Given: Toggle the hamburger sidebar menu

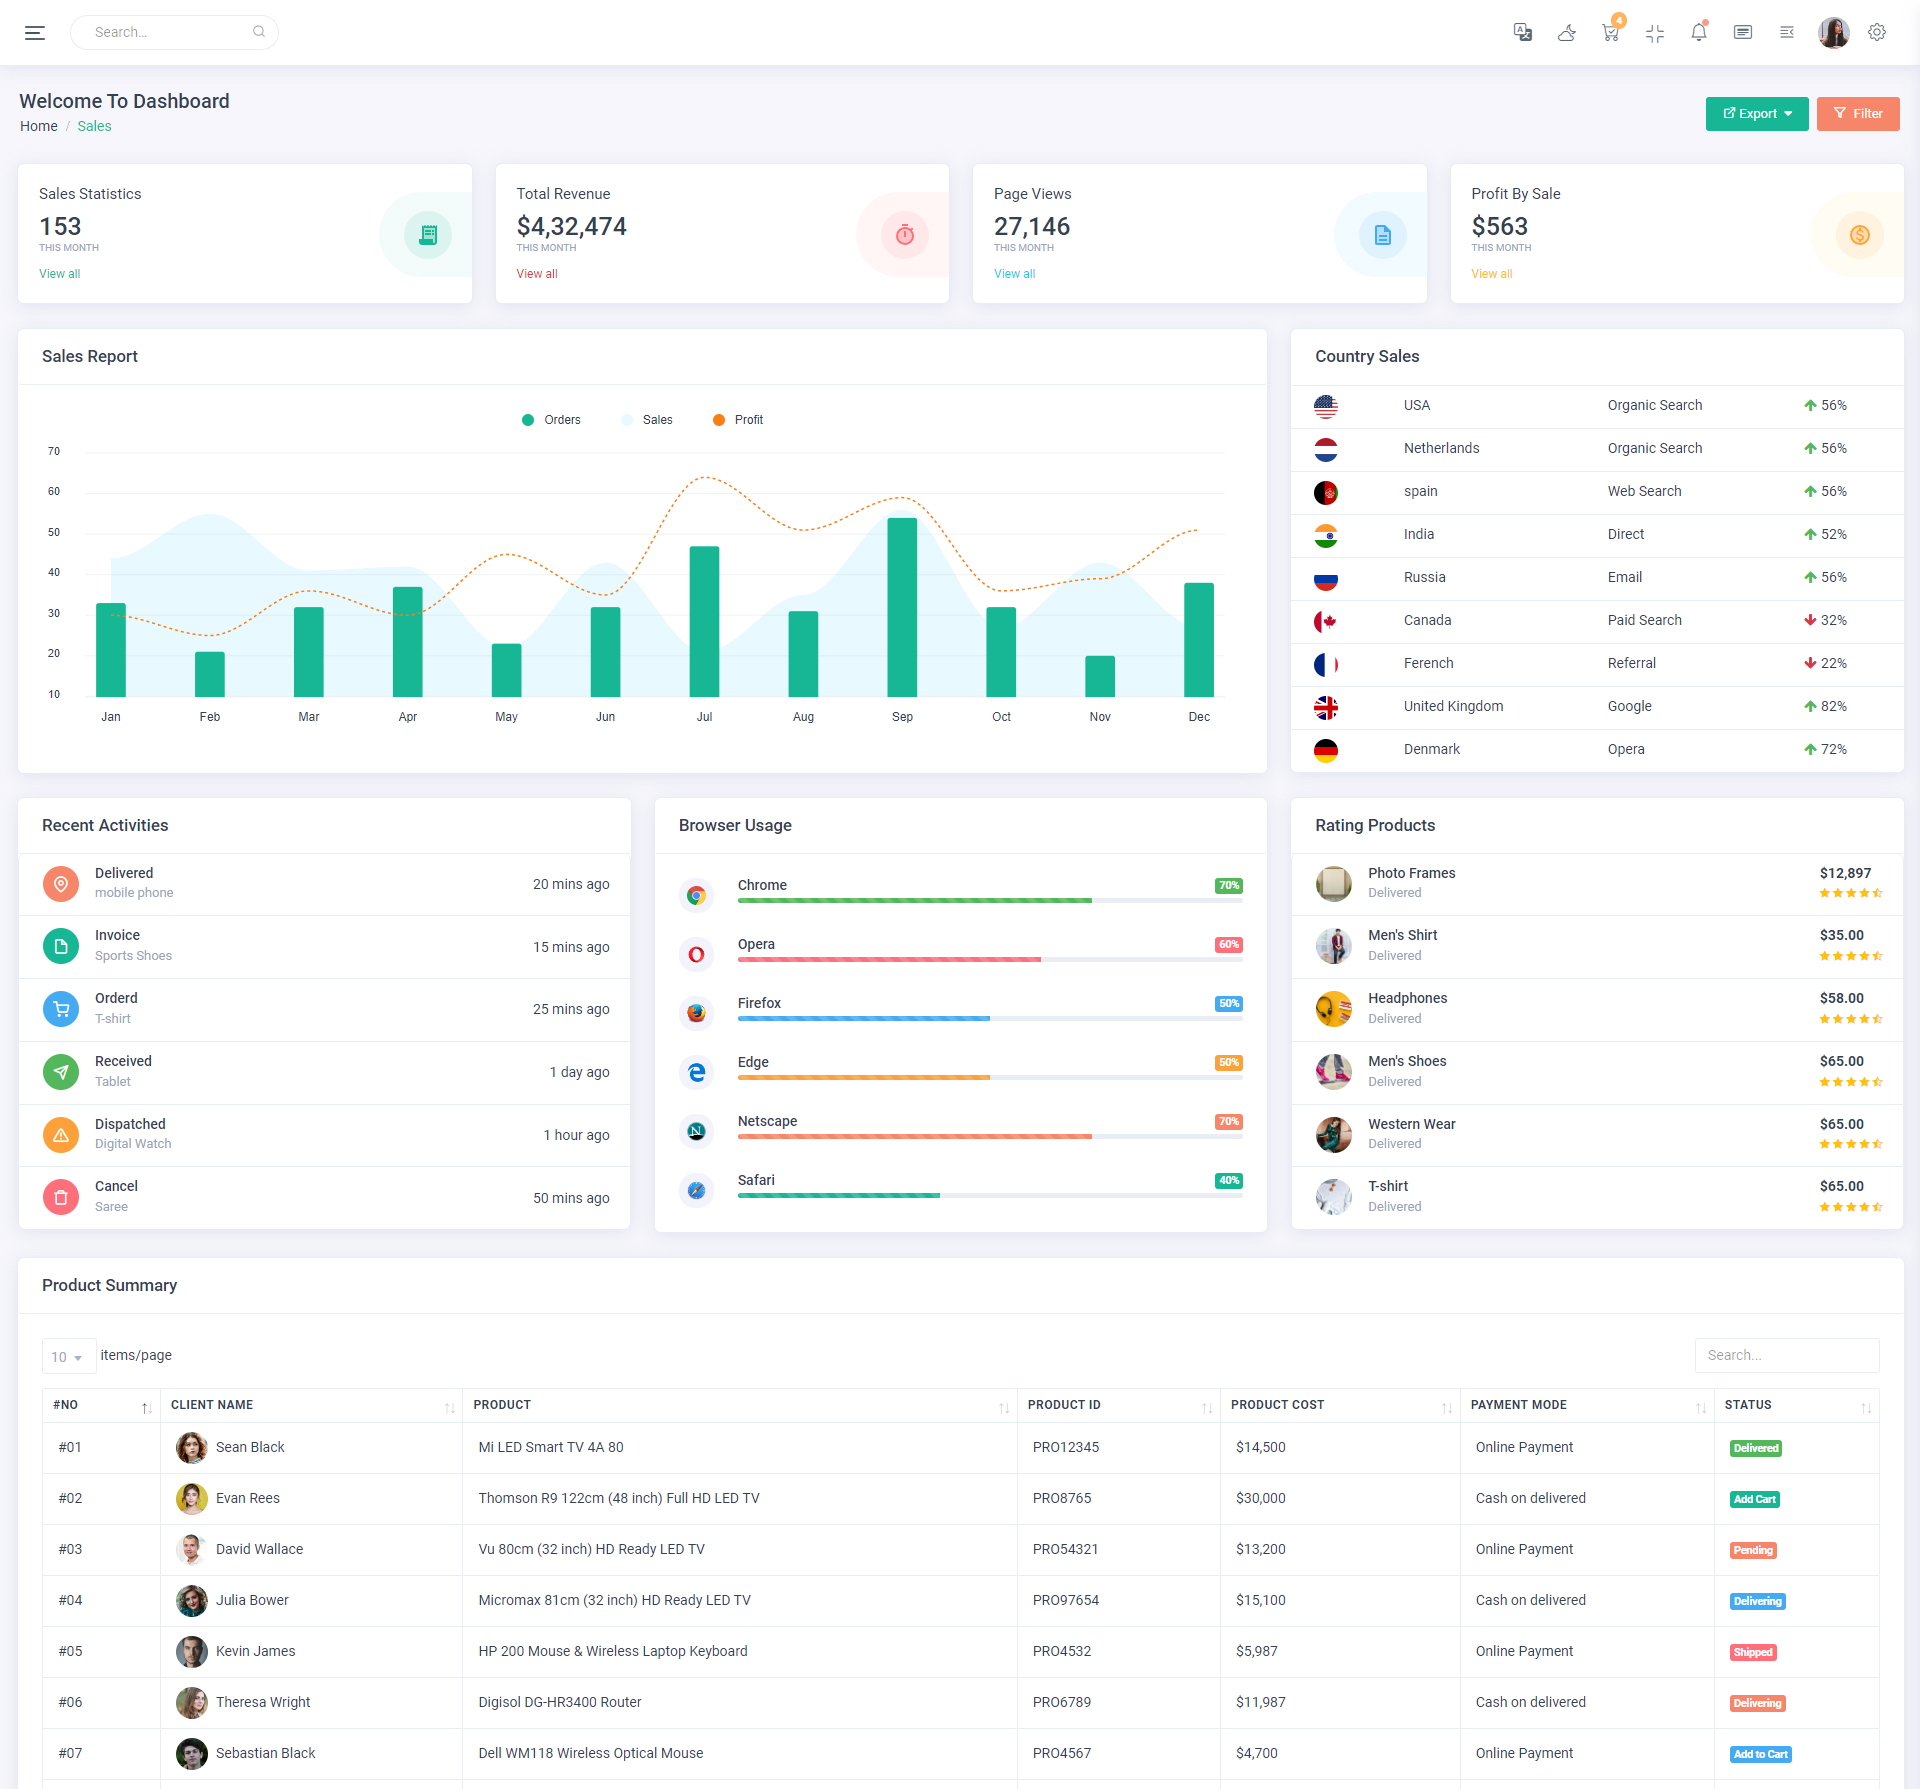Looking at the screenshot, I should click(35, 33).
